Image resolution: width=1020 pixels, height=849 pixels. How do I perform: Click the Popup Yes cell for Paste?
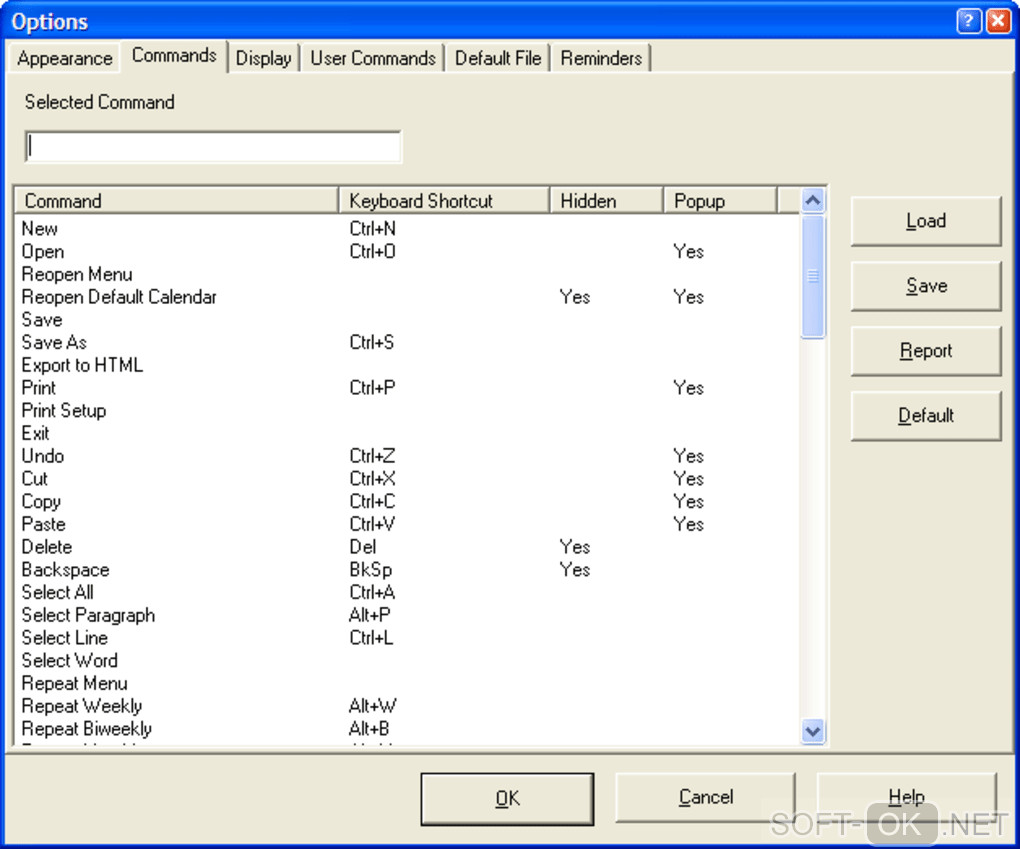(689, 525)
